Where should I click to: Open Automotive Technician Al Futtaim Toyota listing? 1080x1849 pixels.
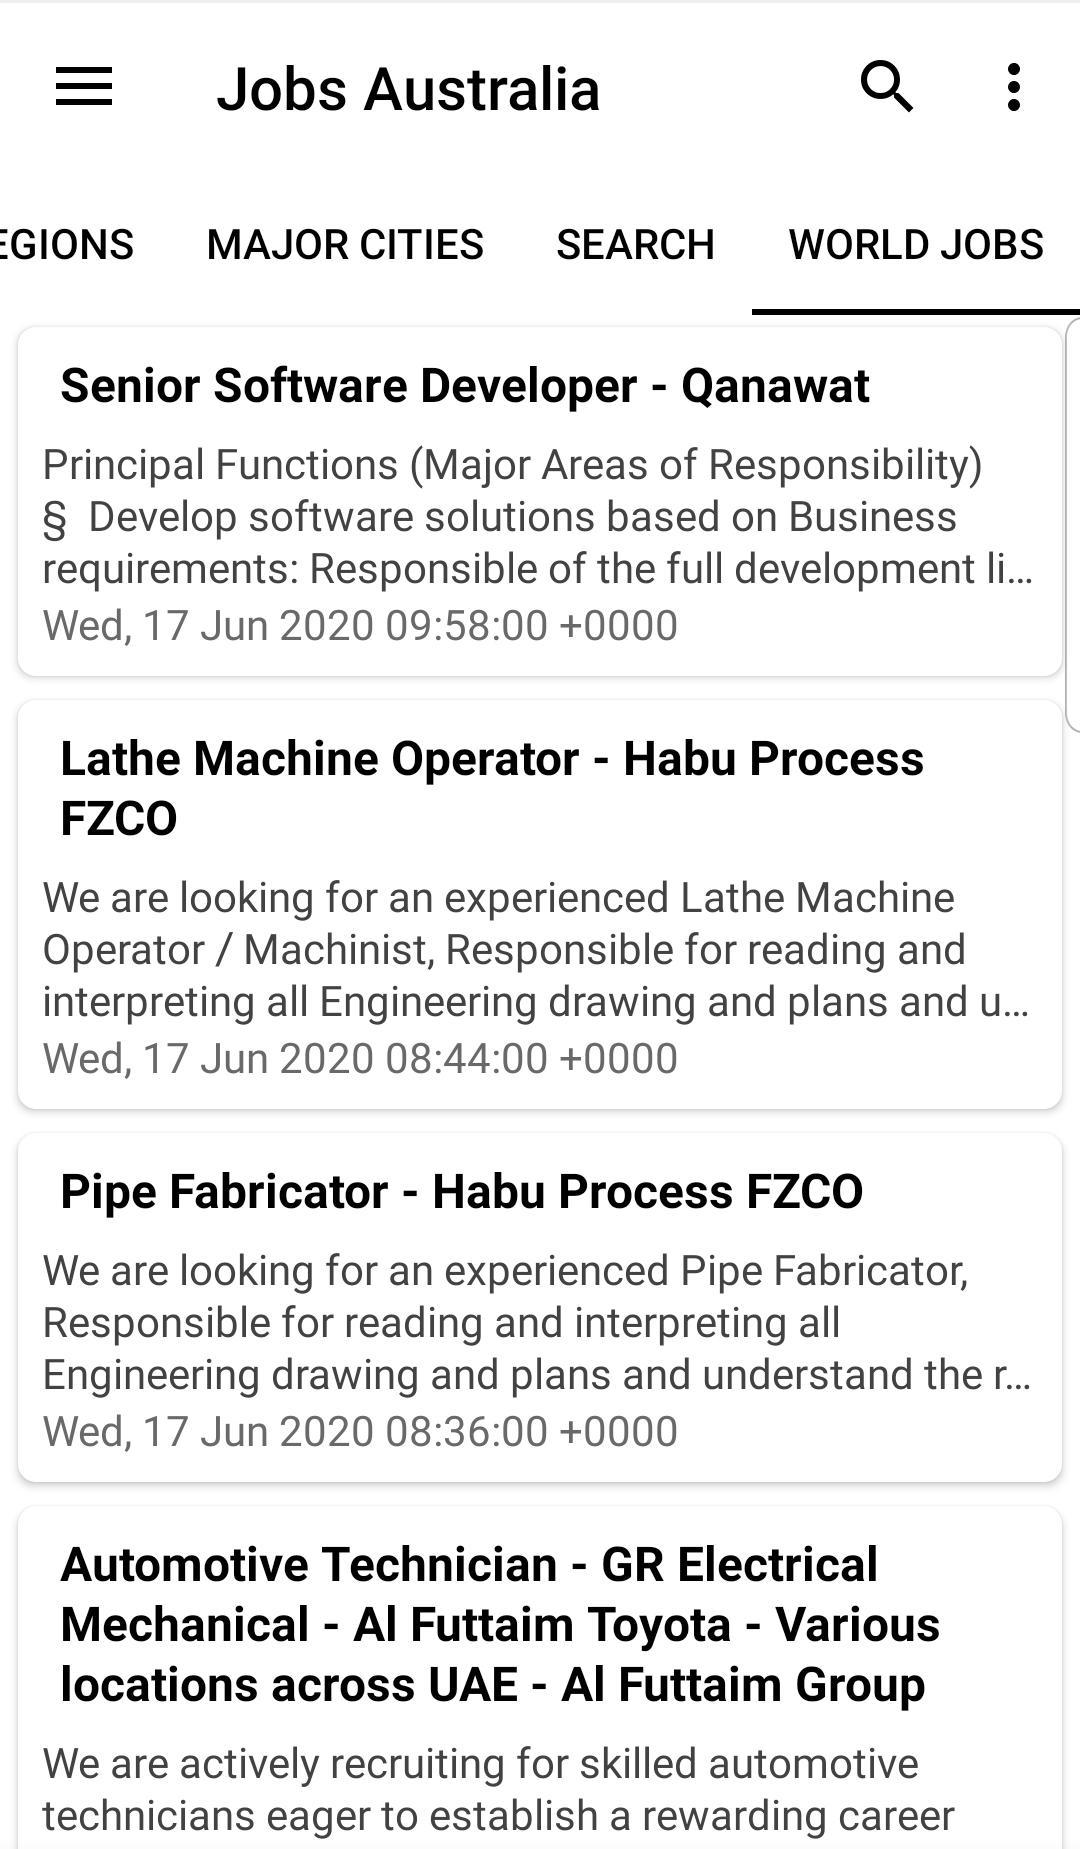tap(500, 1625)
